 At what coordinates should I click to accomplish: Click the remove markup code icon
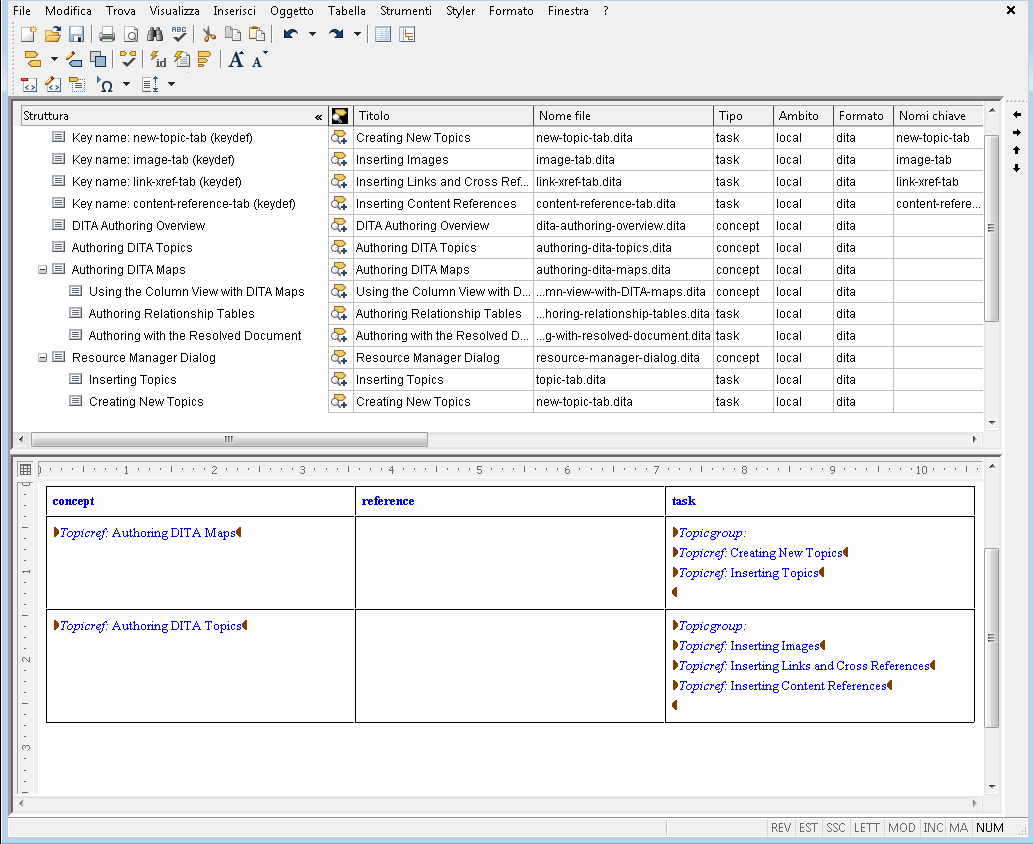point(29,84)
